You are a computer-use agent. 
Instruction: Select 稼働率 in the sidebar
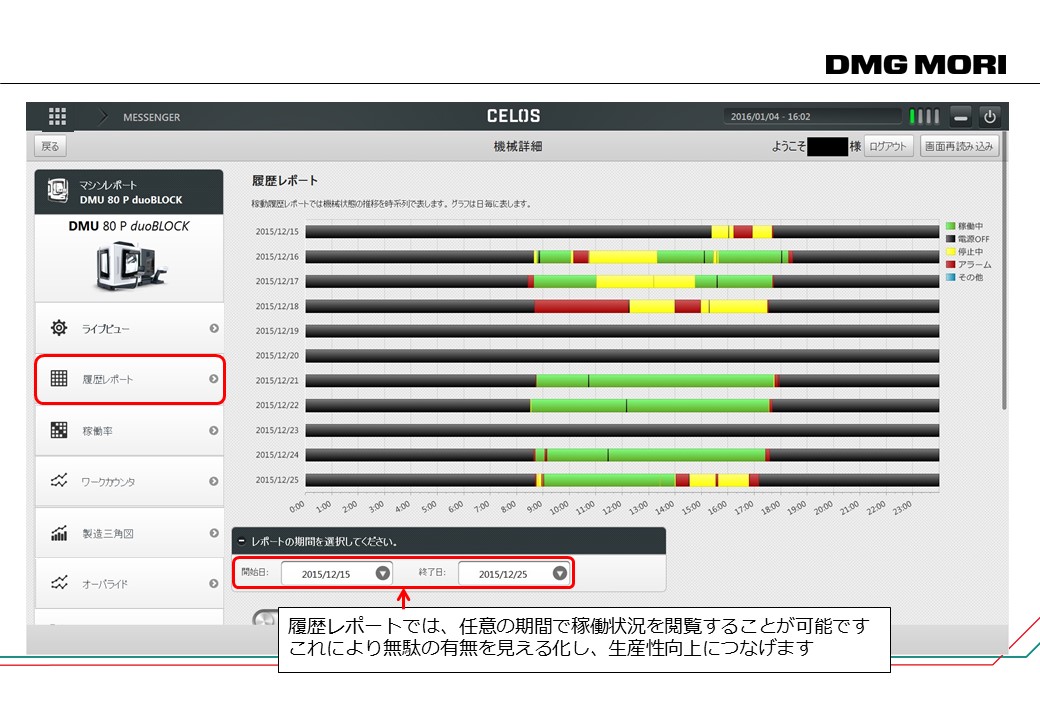click(129, 430)
